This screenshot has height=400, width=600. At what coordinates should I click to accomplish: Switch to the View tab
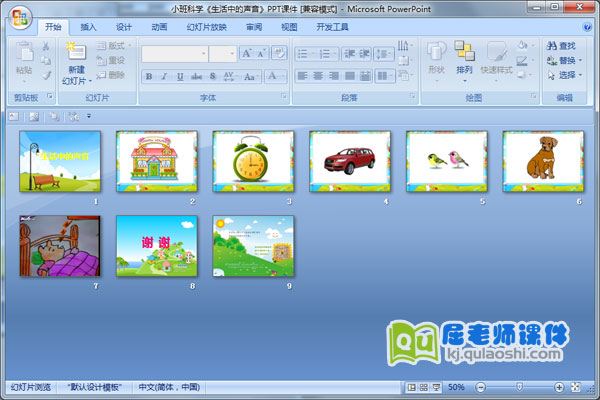click(289, 27)
